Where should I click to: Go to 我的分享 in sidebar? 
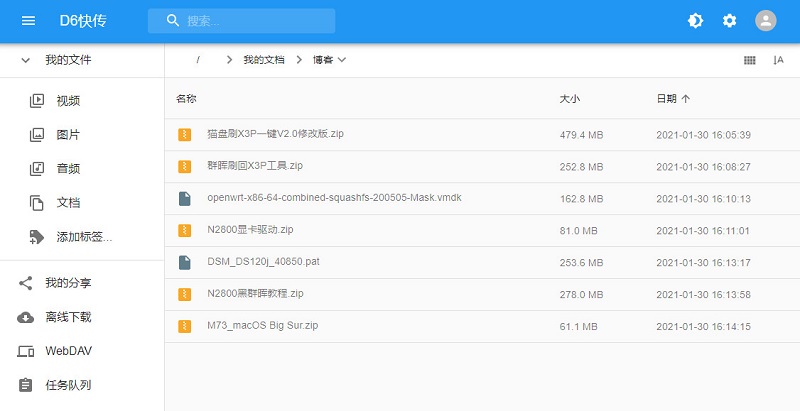tap(68, 283)
